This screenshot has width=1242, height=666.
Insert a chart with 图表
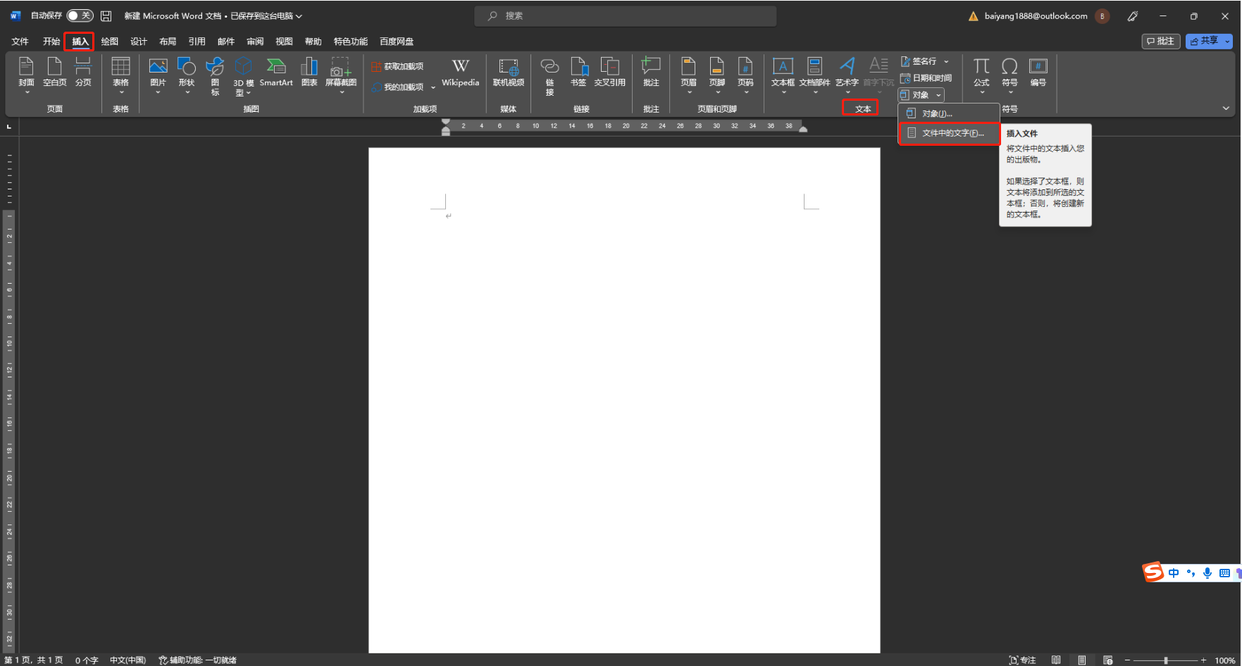point(309,71)
